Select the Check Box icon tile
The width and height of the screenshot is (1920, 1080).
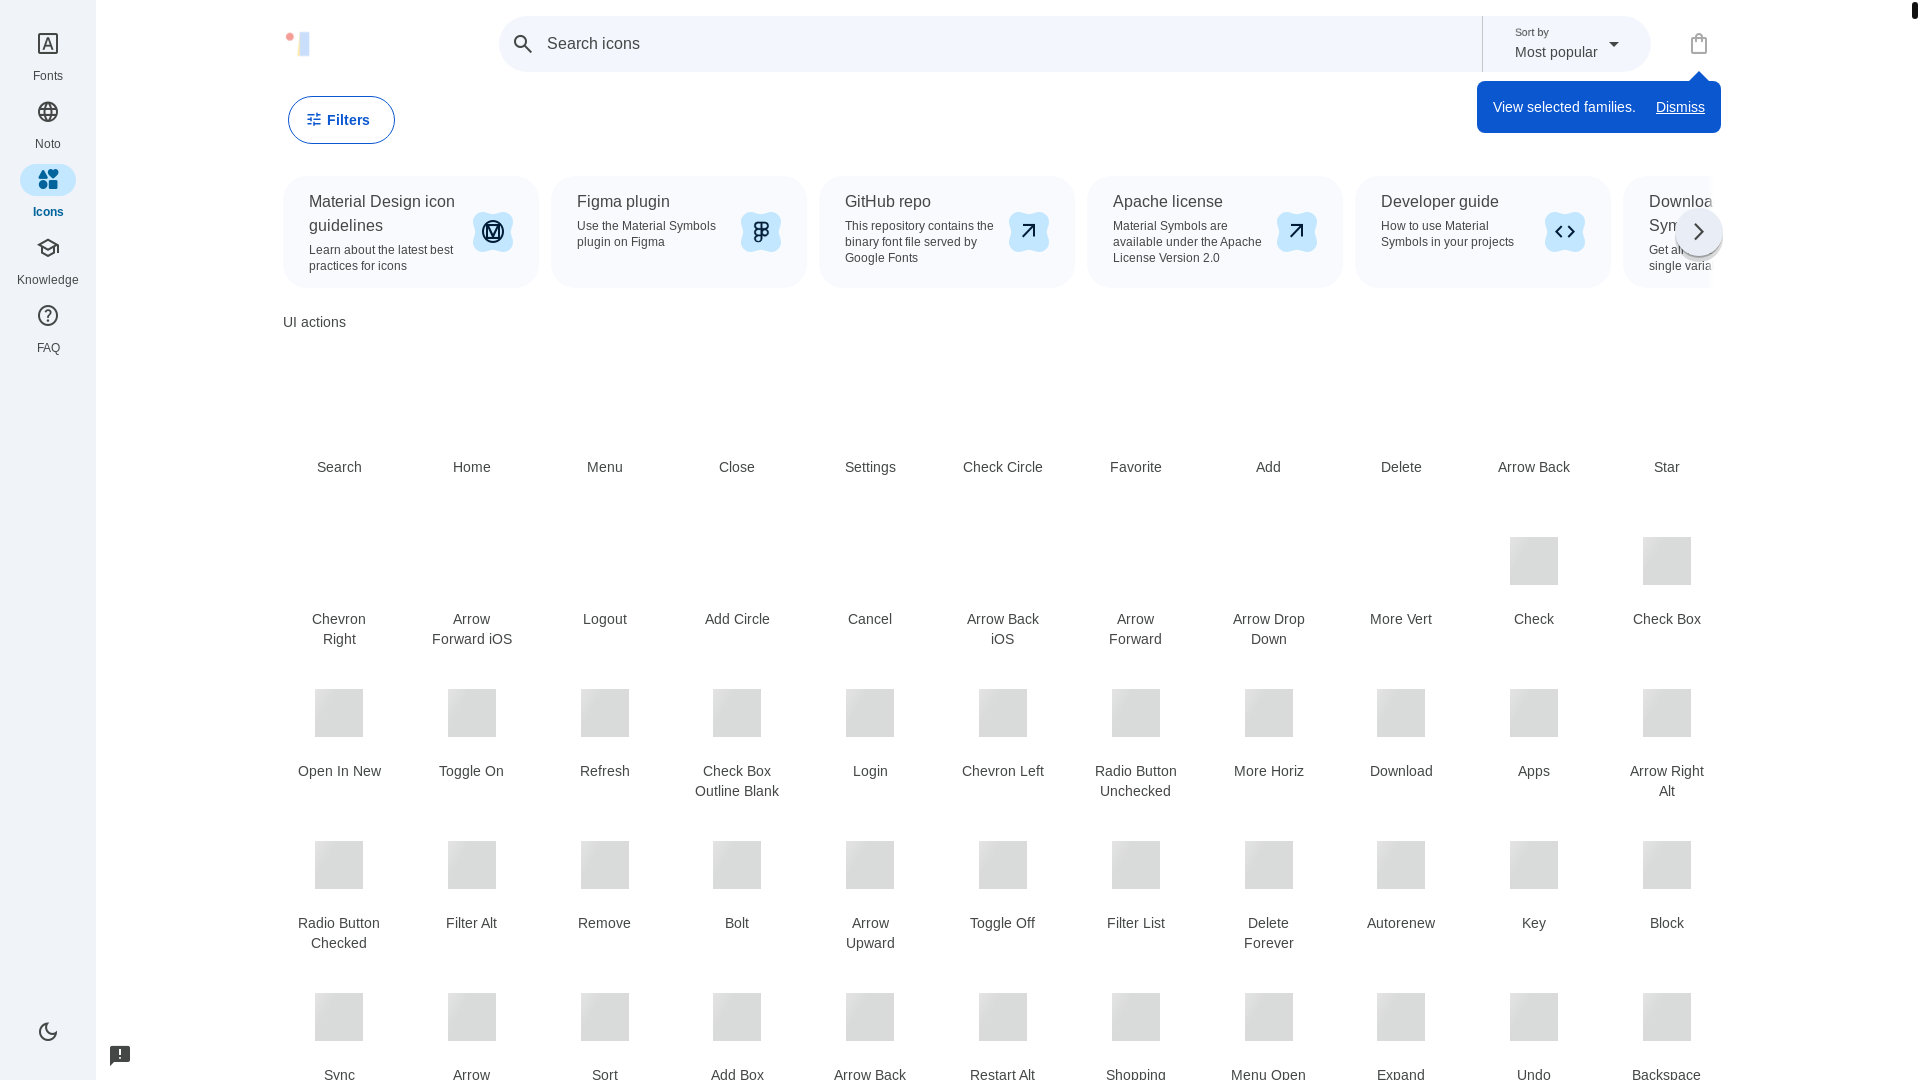1666,561
